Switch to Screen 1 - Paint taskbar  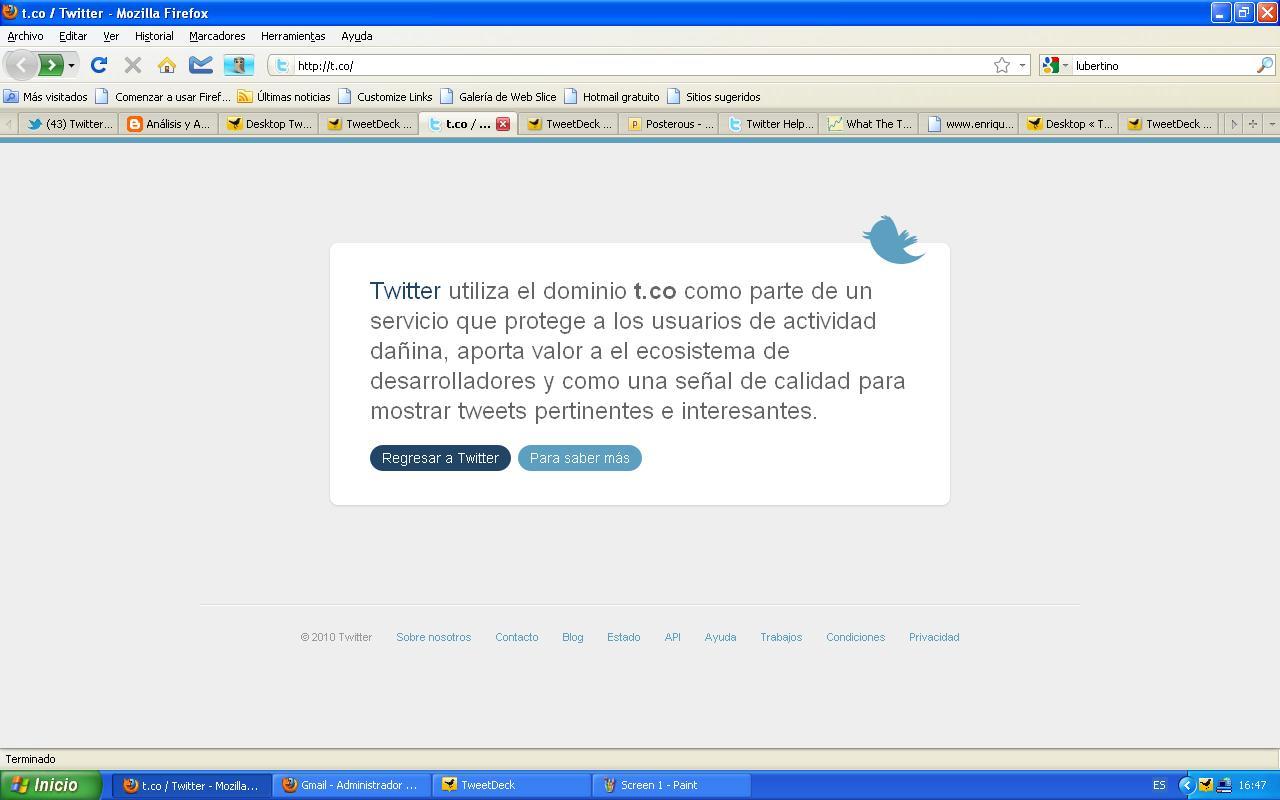click(x=671, y=785)
